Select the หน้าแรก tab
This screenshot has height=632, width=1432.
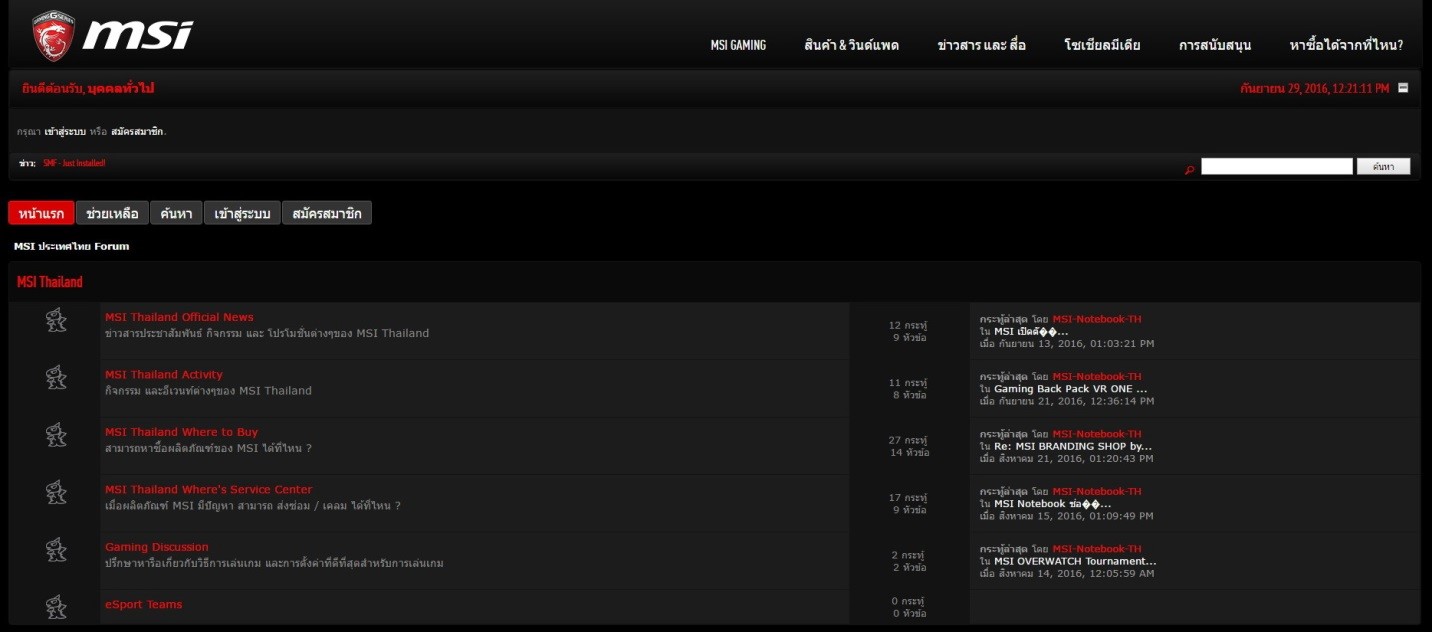click(x=41, y=213)
